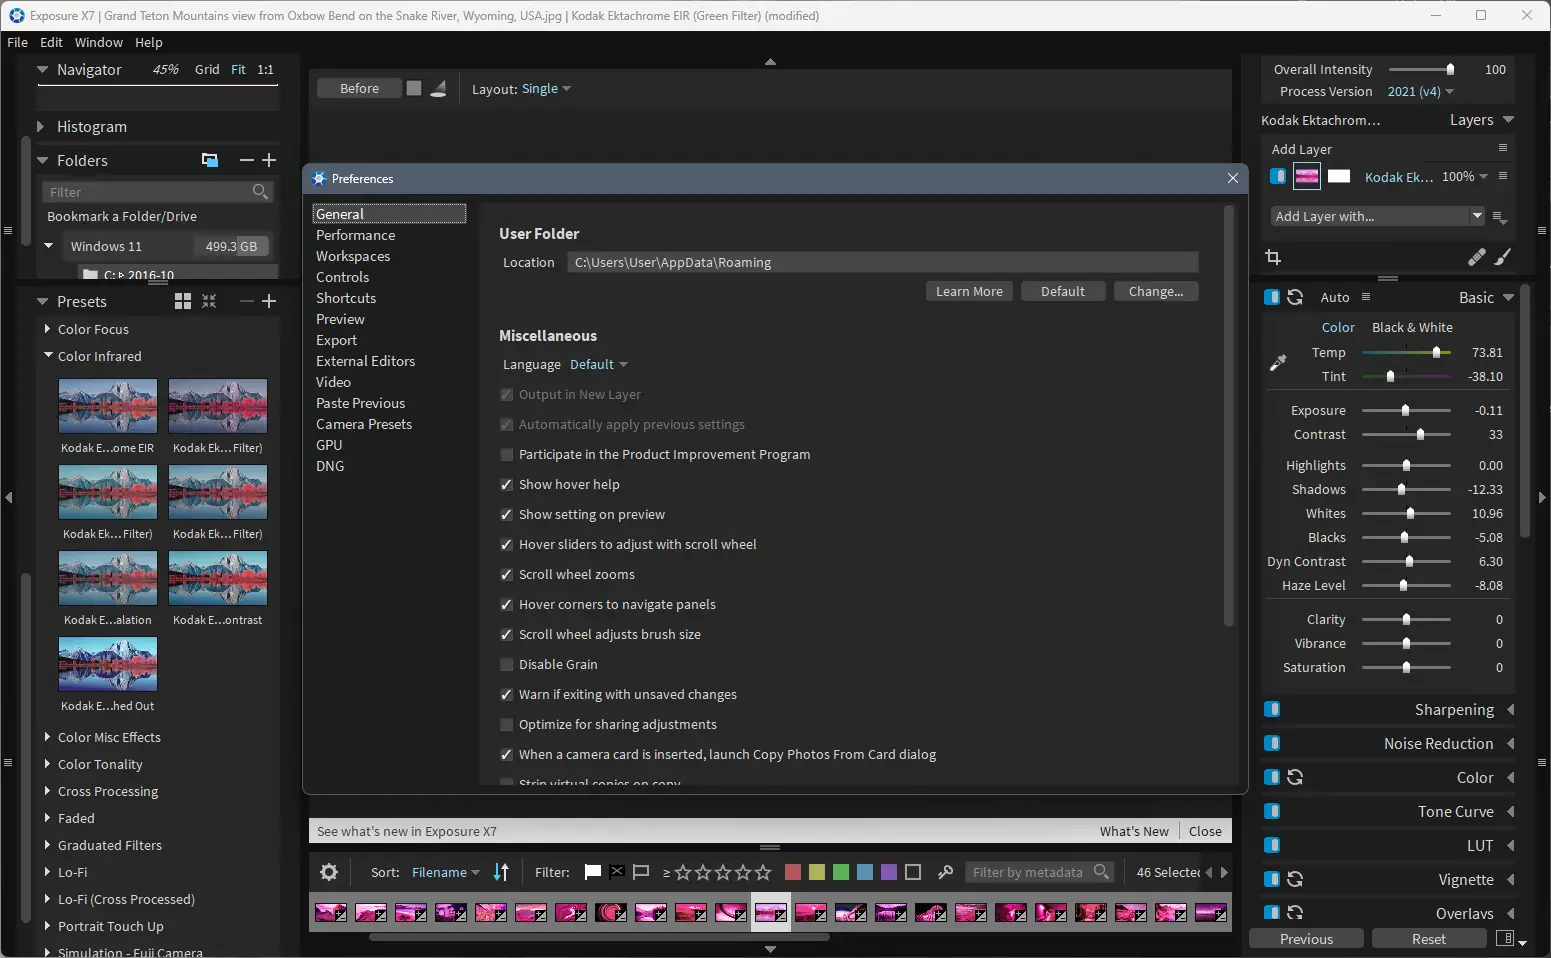Collapse all preset categories

click(x=209, y=301)
